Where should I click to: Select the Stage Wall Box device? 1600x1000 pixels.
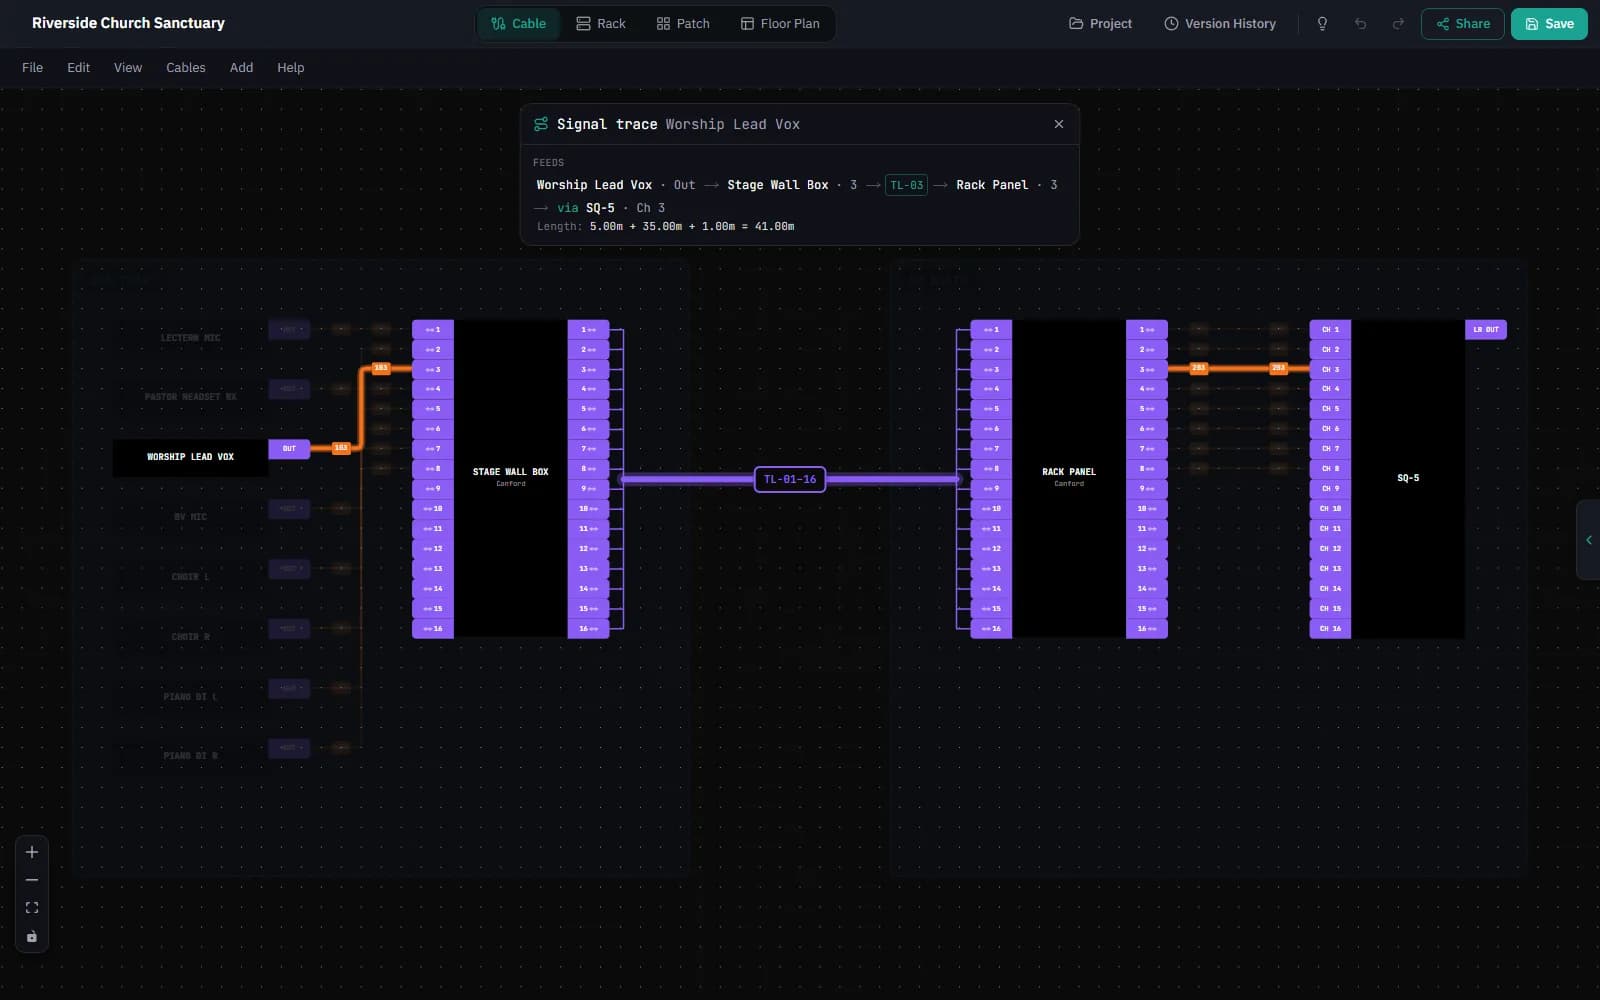click(510, 477)
